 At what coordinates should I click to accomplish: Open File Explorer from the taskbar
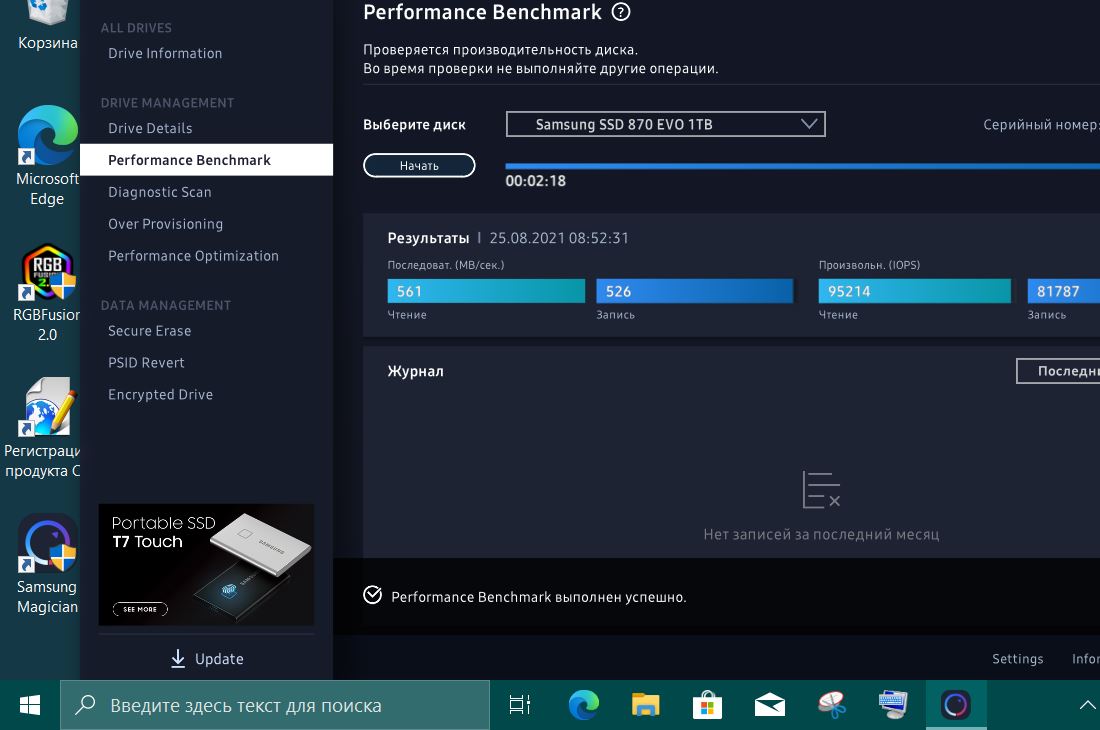pyautogui.click(x=645, y=705)
